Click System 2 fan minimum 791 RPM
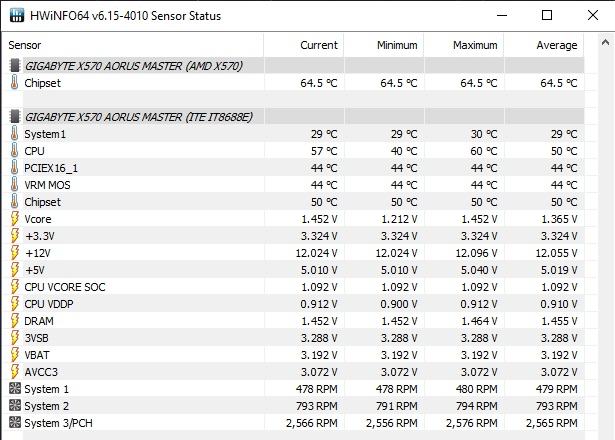The width and height of the screenshot is (615, 440). (397, 406)
